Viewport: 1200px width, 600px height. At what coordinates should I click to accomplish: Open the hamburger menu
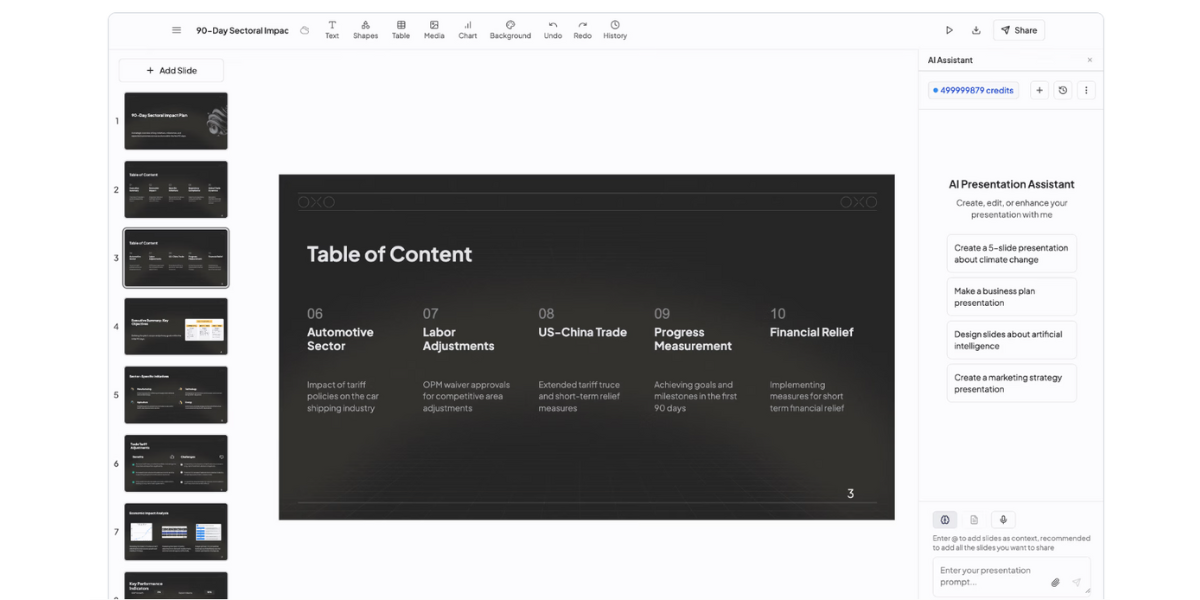(x=176, y=30)
